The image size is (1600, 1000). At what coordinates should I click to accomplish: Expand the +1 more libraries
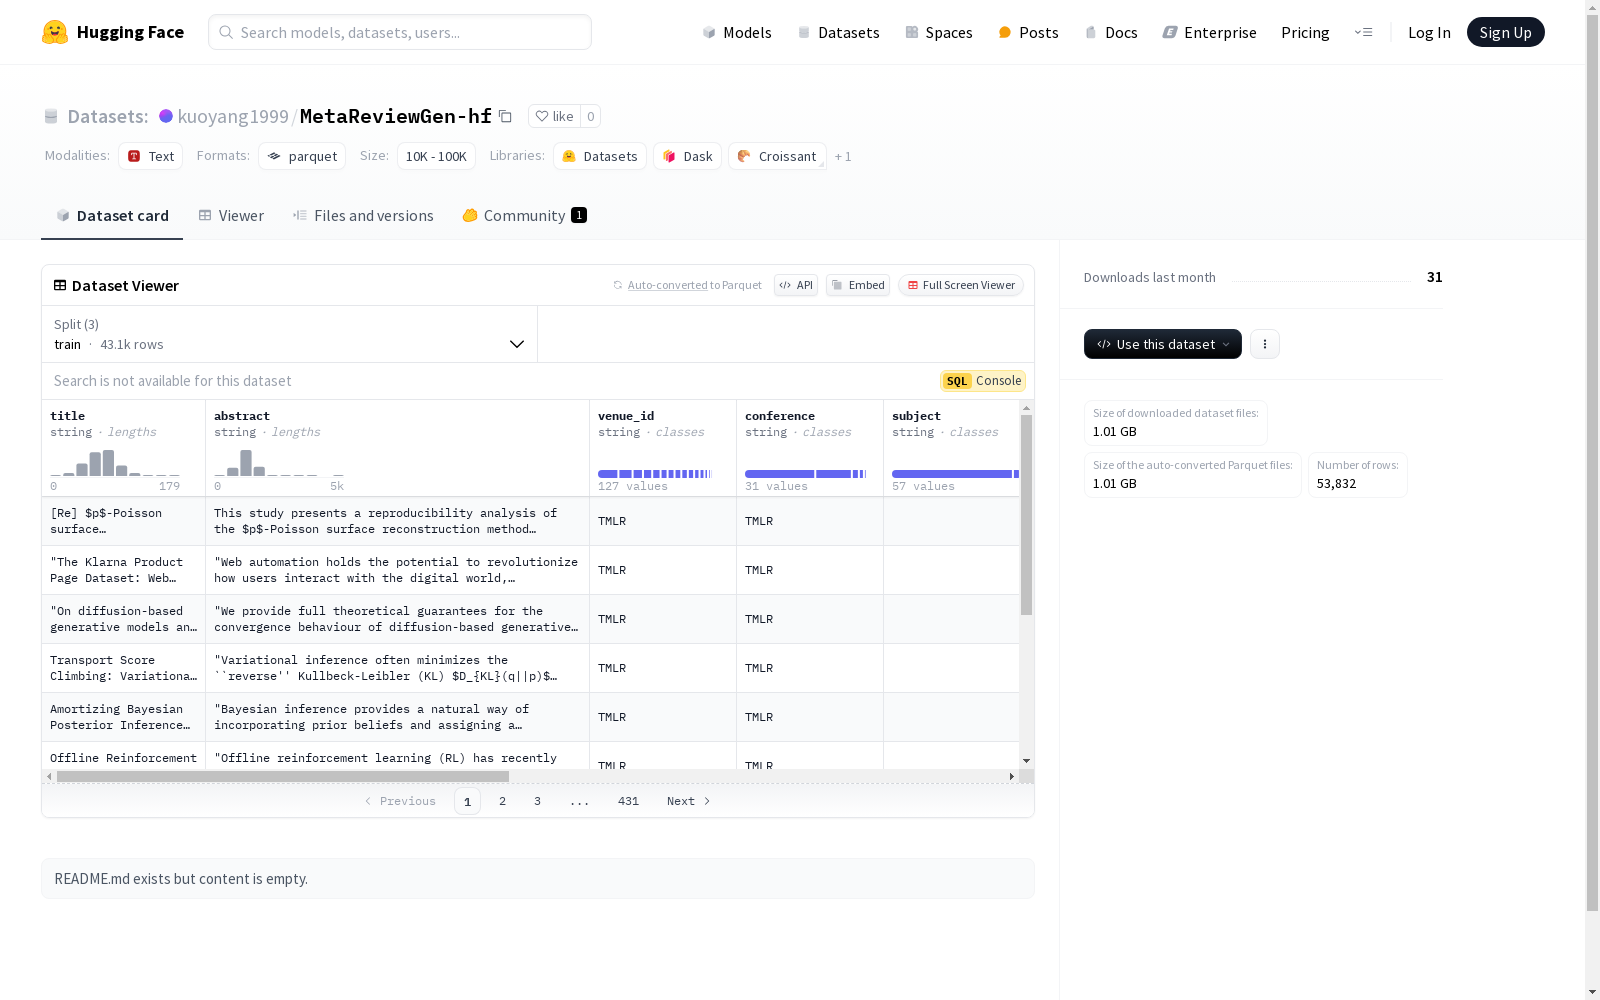pos(843,157)
